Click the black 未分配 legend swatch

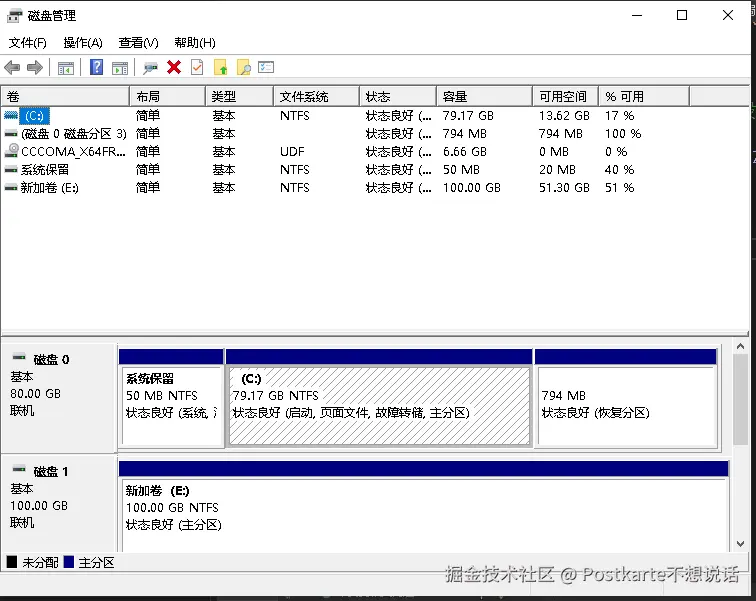point(12,562)
